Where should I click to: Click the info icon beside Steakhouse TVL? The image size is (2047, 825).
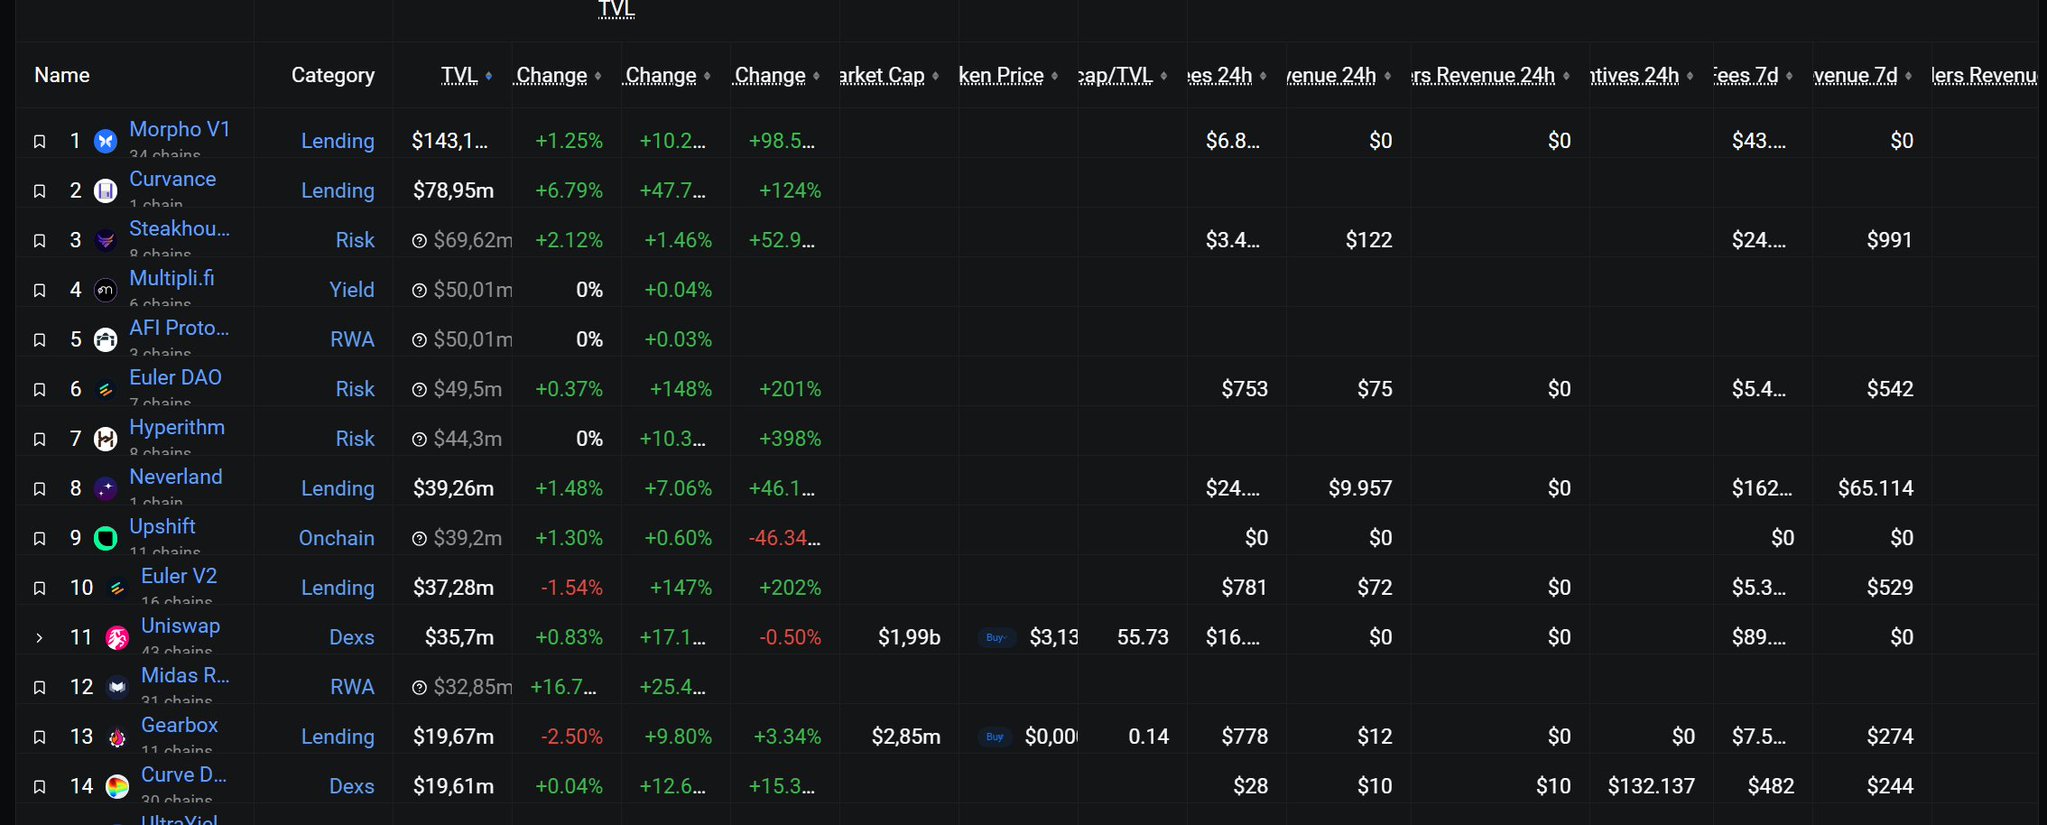pos(420,240)
